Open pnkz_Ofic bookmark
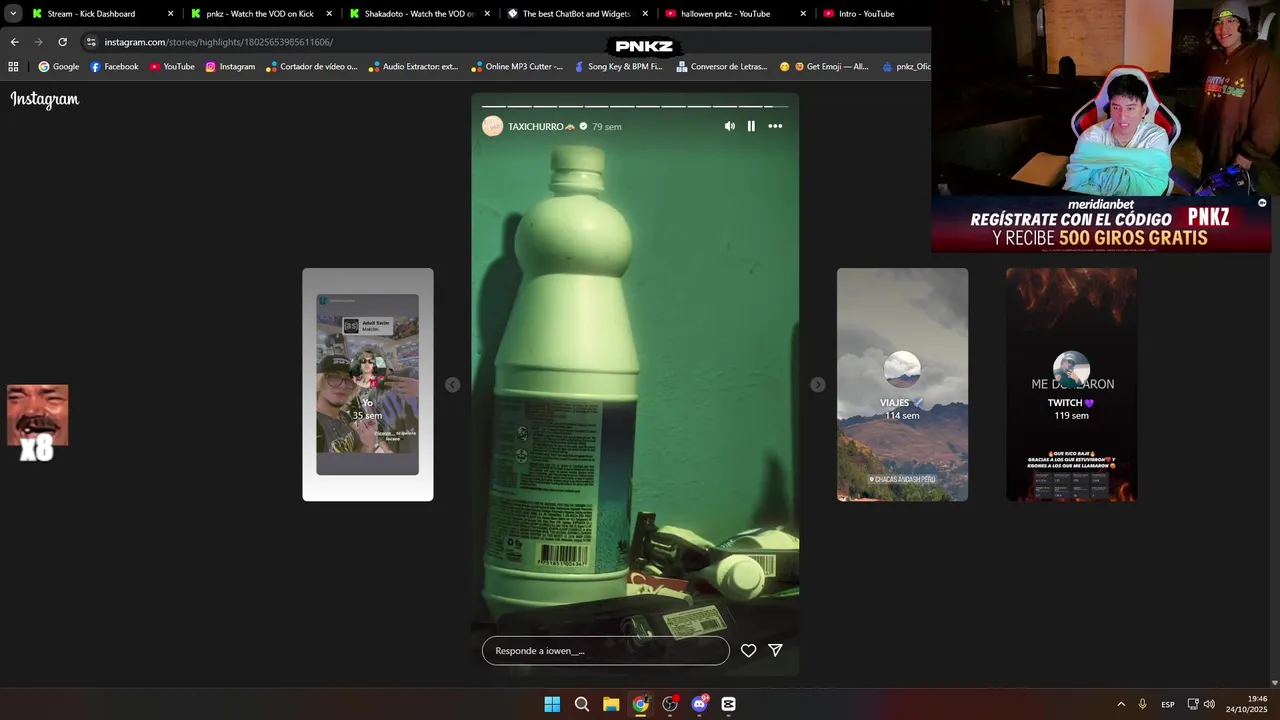The width and height of the screenshot is (1280, 720). point(905,67)
